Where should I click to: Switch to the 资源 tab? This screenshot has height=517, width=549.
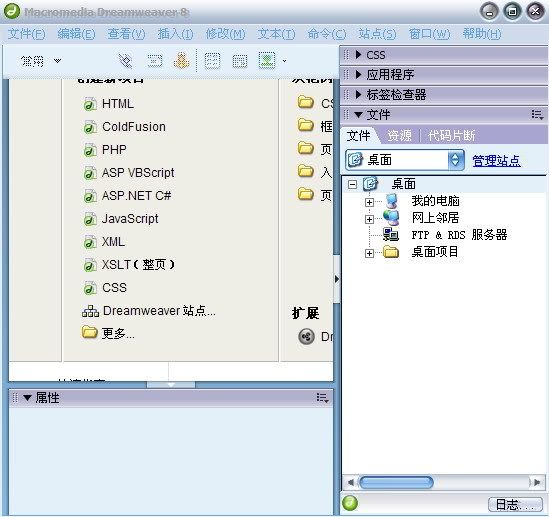coord(399,136)
